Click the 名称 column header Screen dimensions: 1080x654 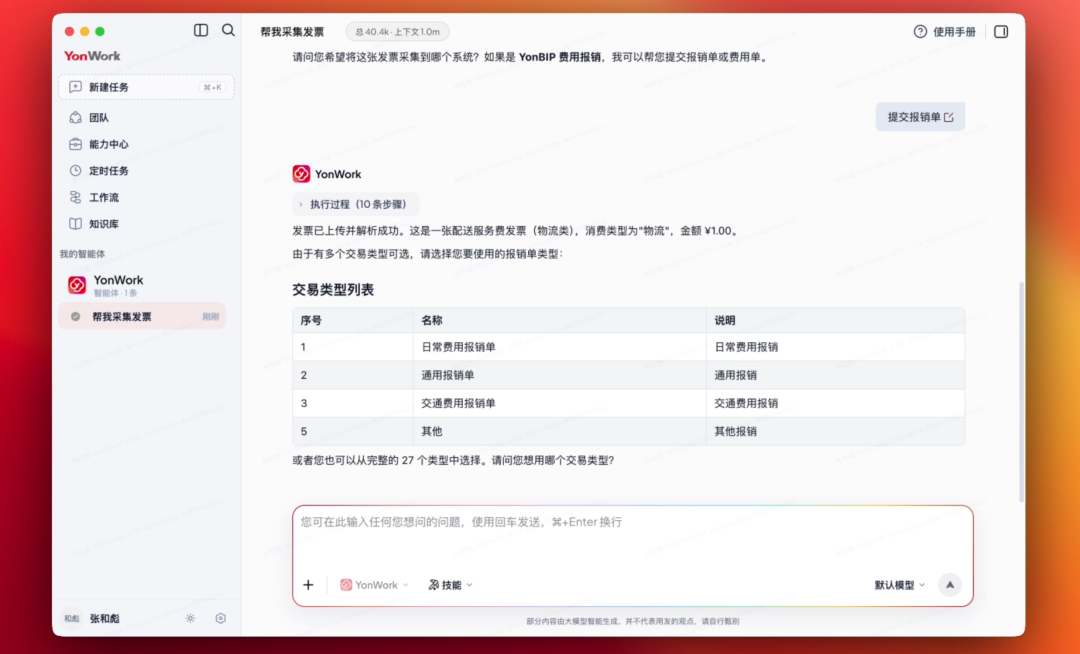pos(559,320)
